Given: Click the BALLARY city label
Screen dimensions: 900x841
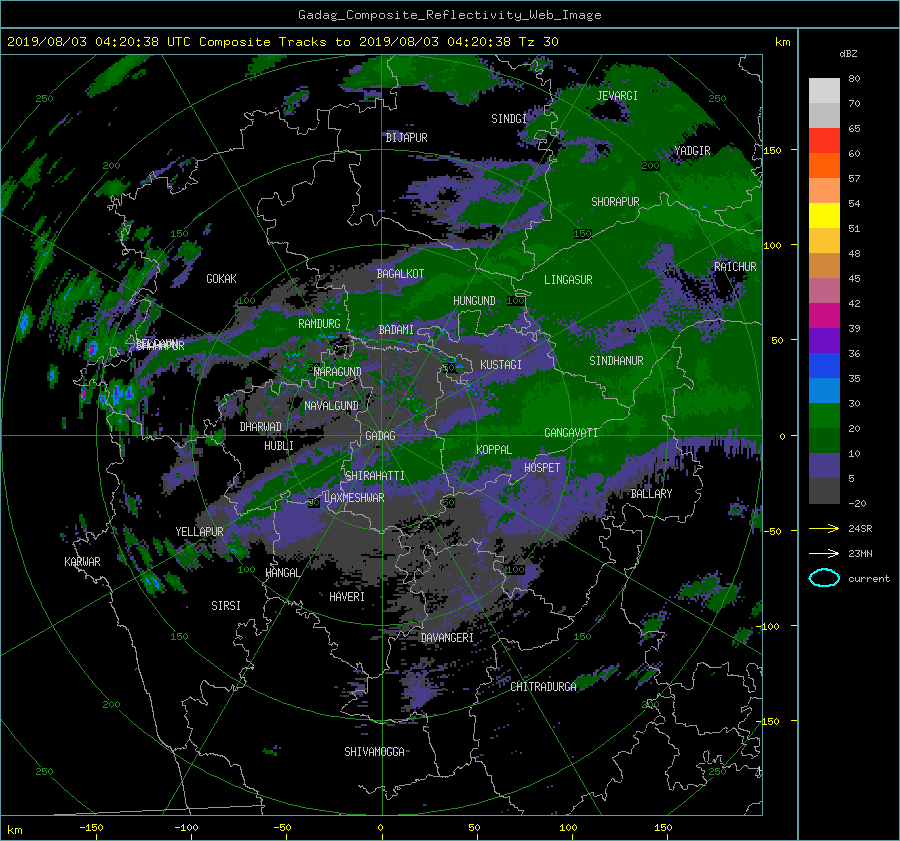Looking at the screenshot, I should 651,494.
